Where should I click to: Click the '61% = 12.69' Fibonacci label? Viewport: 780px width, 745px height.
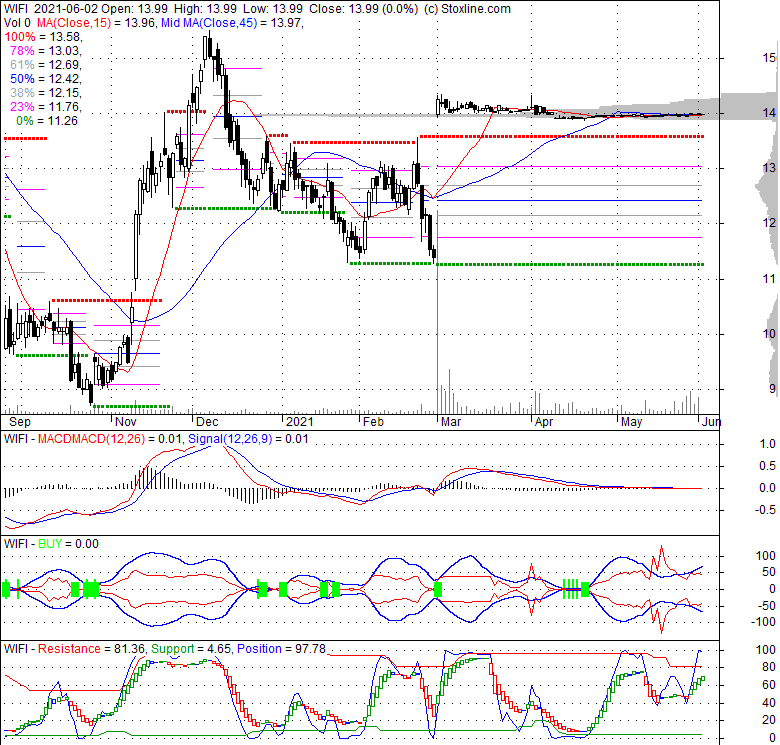pos(45,65)
